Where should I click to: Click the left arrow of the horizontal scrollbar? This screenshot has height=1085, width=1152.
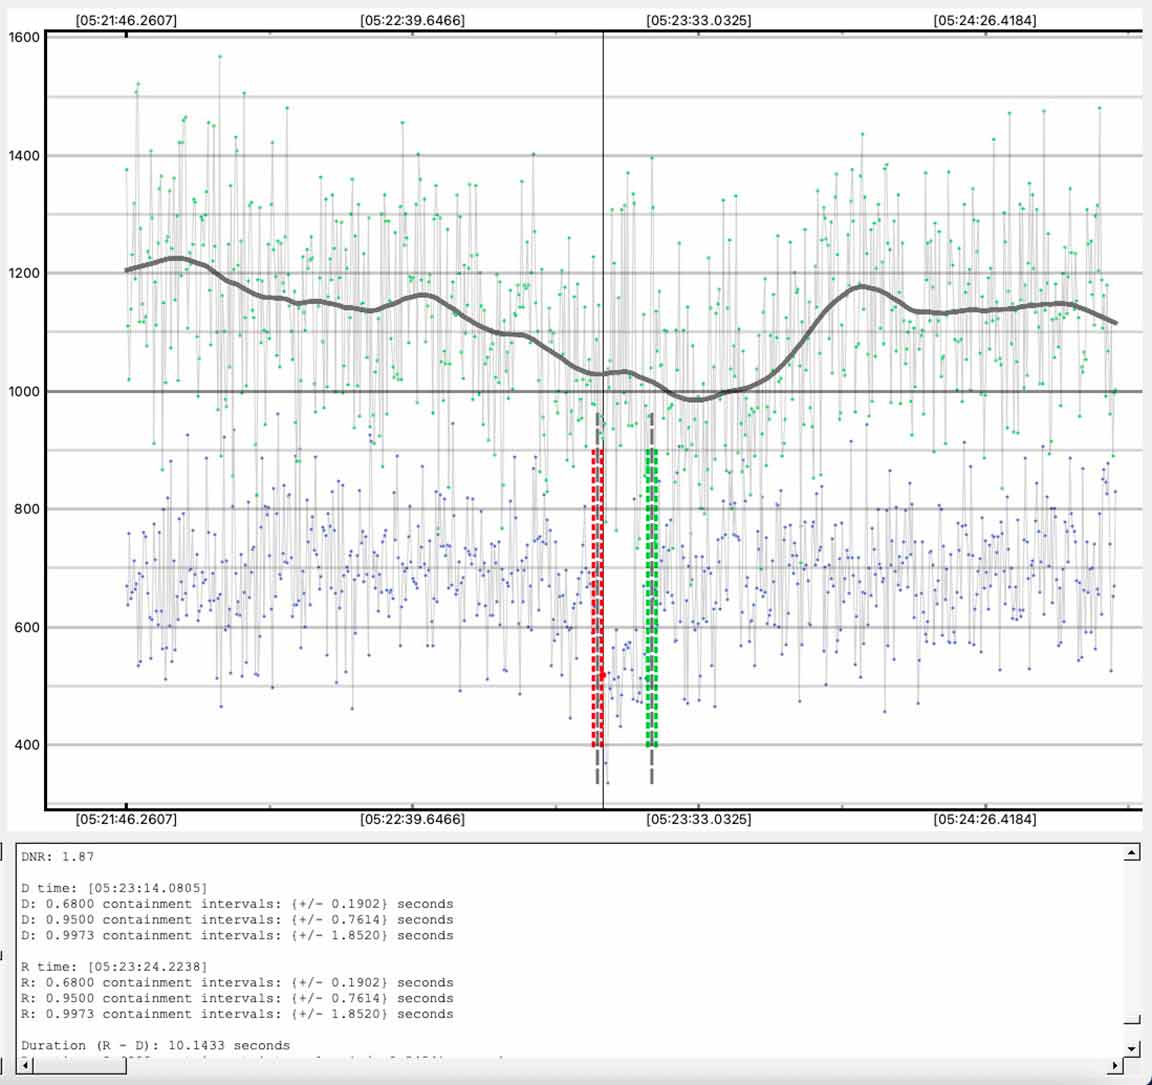(24, 1064)
